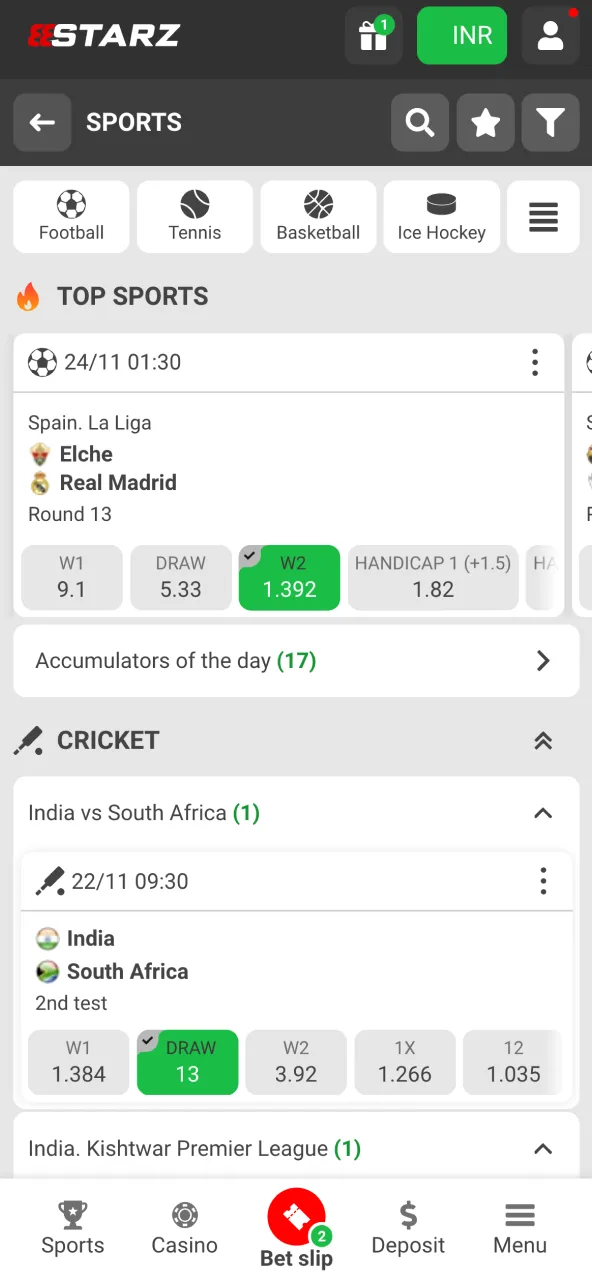The image size is (592, 1280).
Task: Collapse the India vs South Africa match group
Action: click(543, 813)
